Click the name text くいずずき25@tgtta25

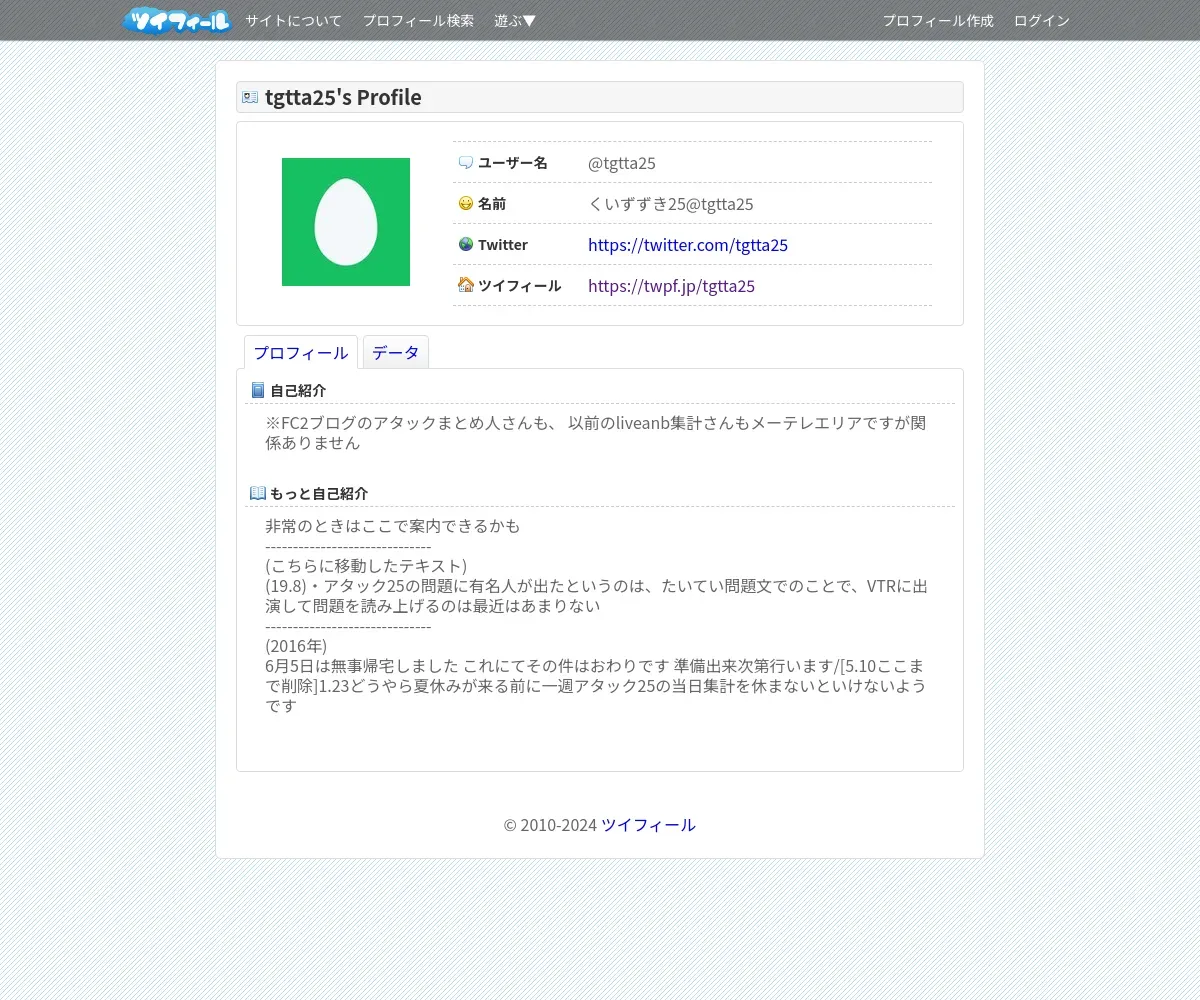pyautogui.click(x=671, y=204)
